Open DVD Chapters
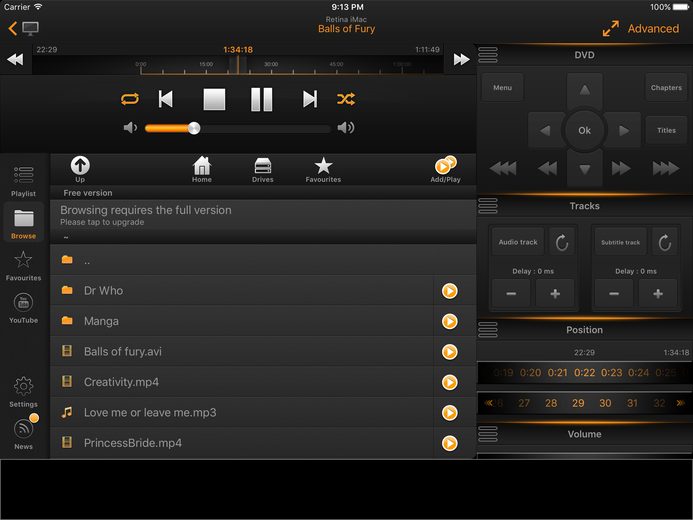The width and height of the screenshot is (693, 520). [666, 87]
